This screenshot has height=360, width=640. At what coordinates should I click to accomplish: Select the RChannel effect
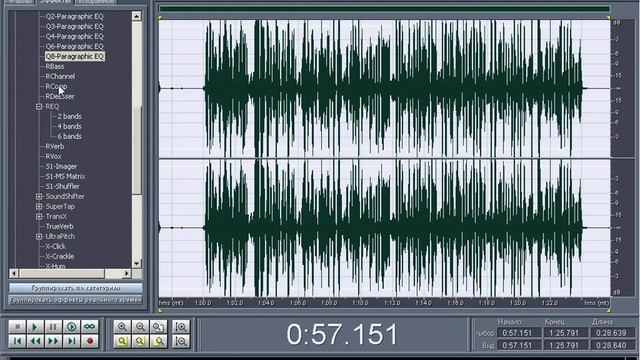tap(60, 76)
